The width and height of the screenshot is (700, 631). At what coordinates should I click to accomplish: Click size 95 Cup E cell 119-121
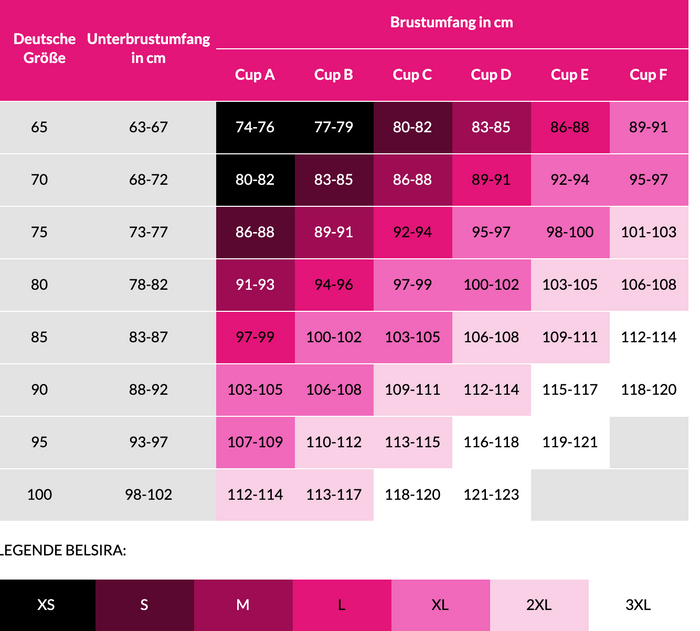(570, 442)
